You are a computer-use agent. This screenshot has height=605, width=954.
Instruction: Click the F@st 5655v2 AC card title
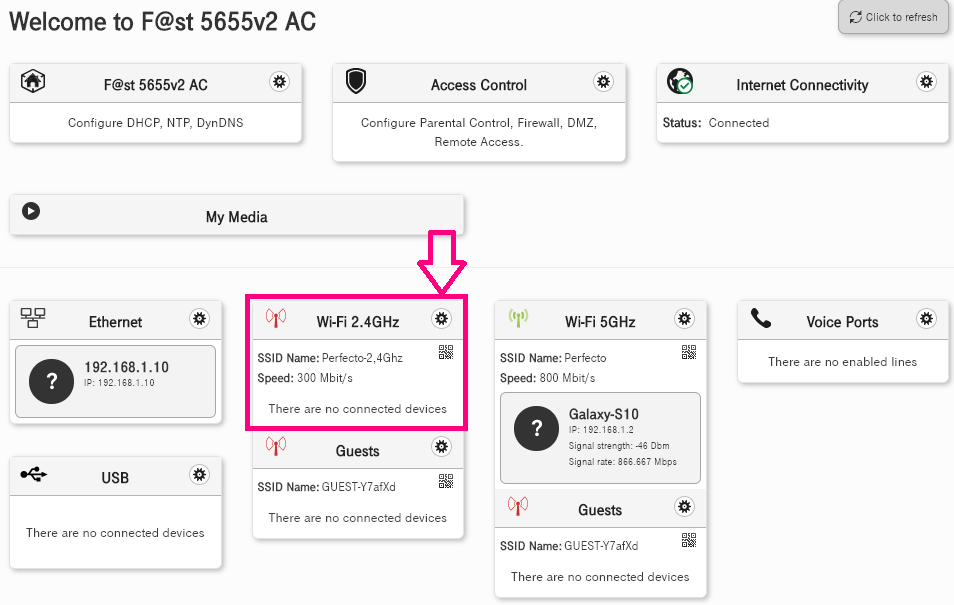pos(156,85)
